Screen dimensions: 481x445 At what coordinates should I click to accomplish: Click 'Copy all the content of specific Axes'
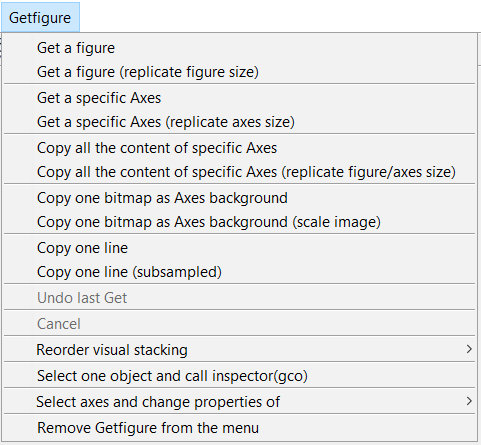tap(240, 148)
